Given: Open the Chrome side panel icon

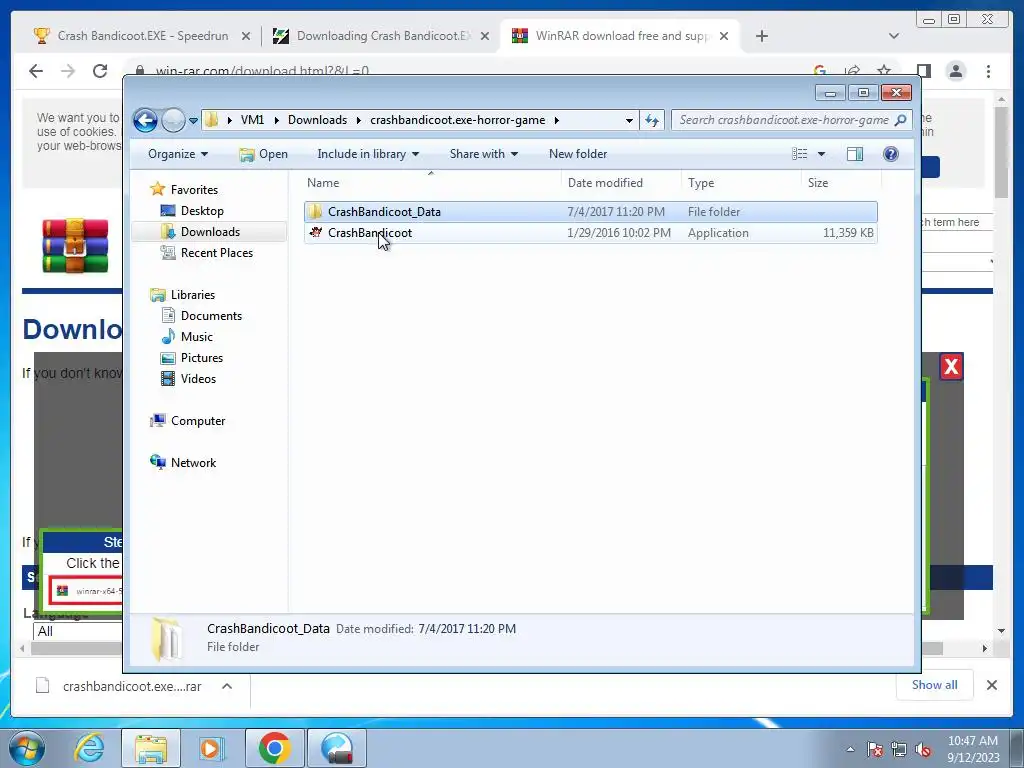Looking at the screenshot, I should click(923, 71).
